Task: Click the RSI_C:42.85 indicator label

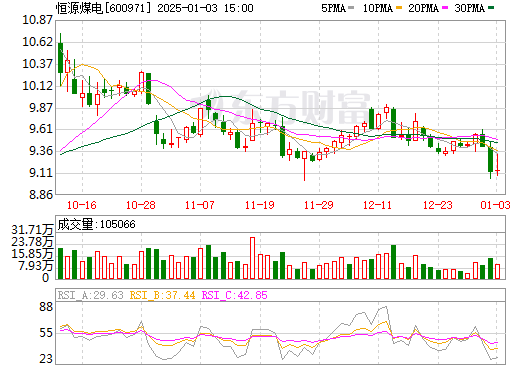Action: click(235, 295)
